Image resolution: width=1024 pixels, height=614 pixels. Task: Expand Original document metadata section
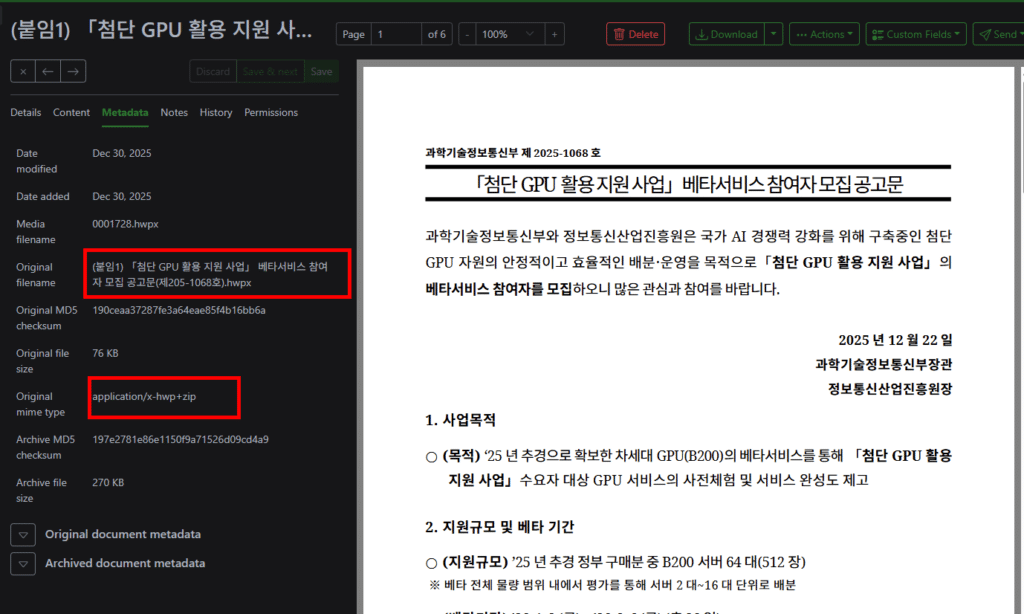24,534
